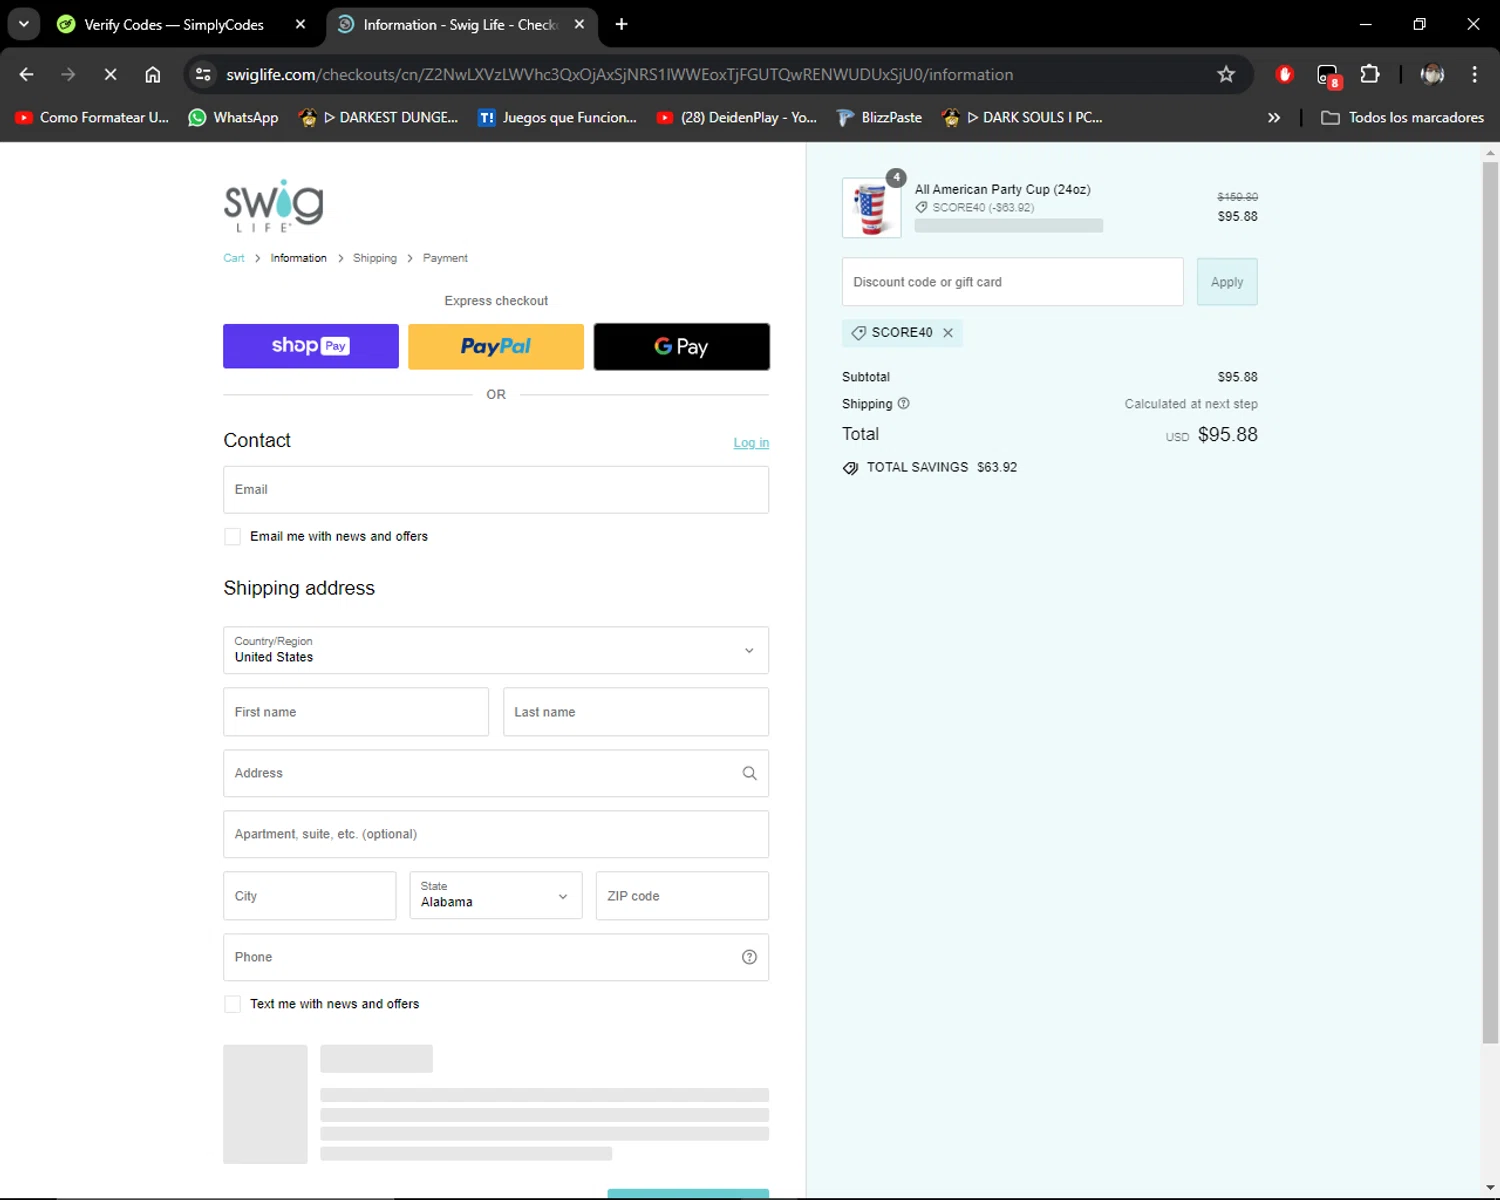This screenshot has width=1500, height=1200.
Task: Click the Phone field
Action: point(496,957)
